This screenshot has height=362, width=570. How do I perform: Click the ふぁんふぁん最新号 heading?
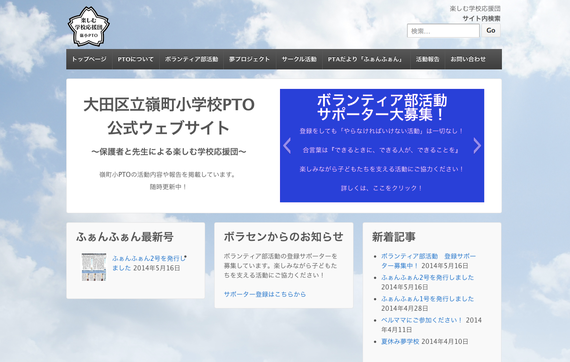(125, 237)
